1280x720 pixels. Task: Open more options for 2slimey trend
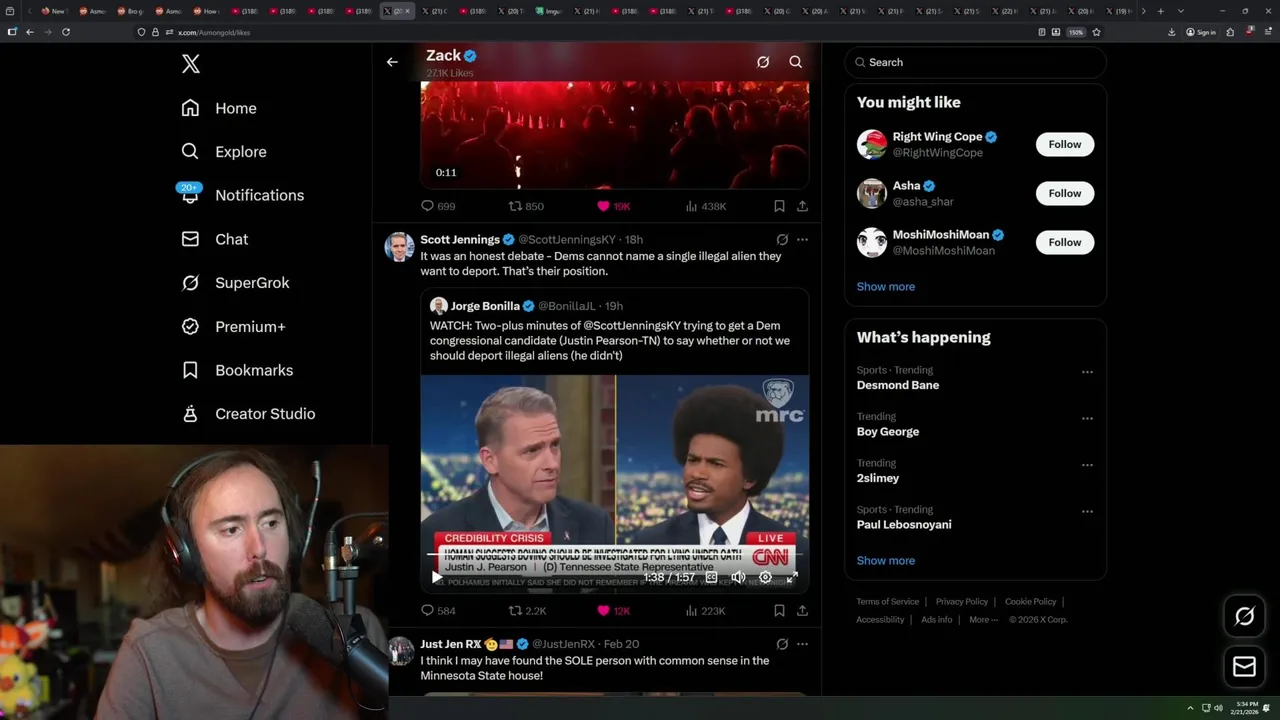point(1087,465)
